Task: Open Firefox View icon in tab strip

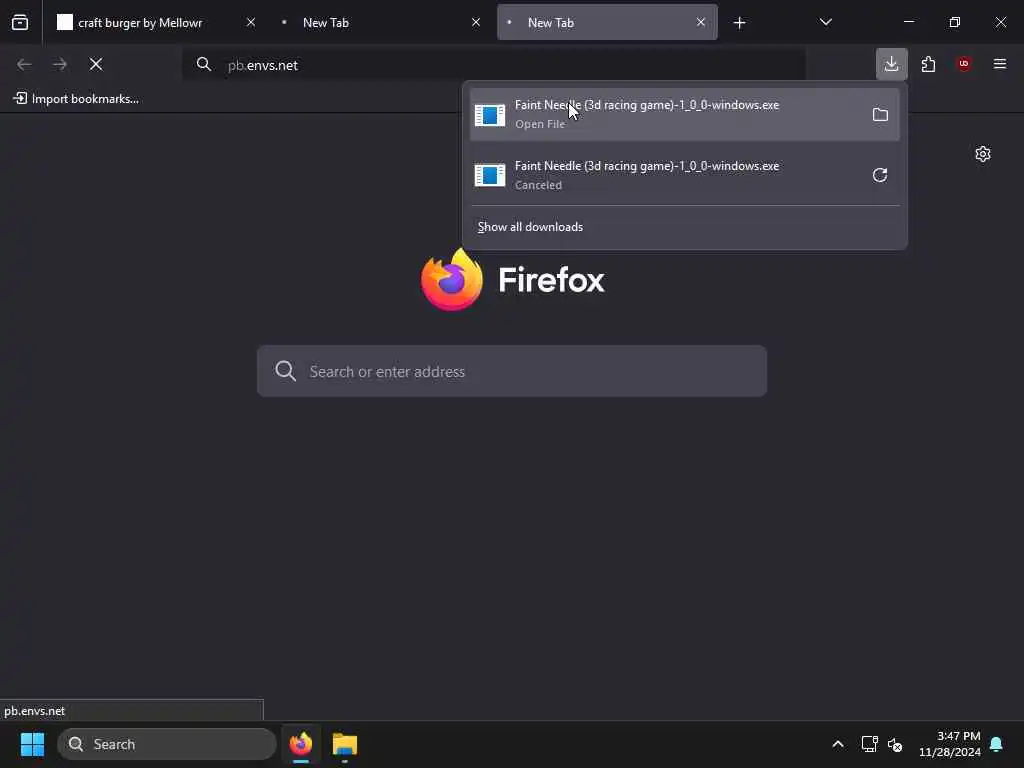Action: pyautogui.click(x=20, y=22)
